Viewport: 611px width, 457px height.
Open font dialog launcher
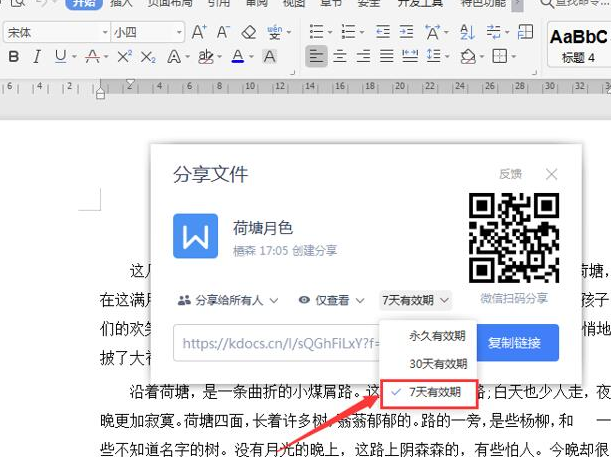293,72
